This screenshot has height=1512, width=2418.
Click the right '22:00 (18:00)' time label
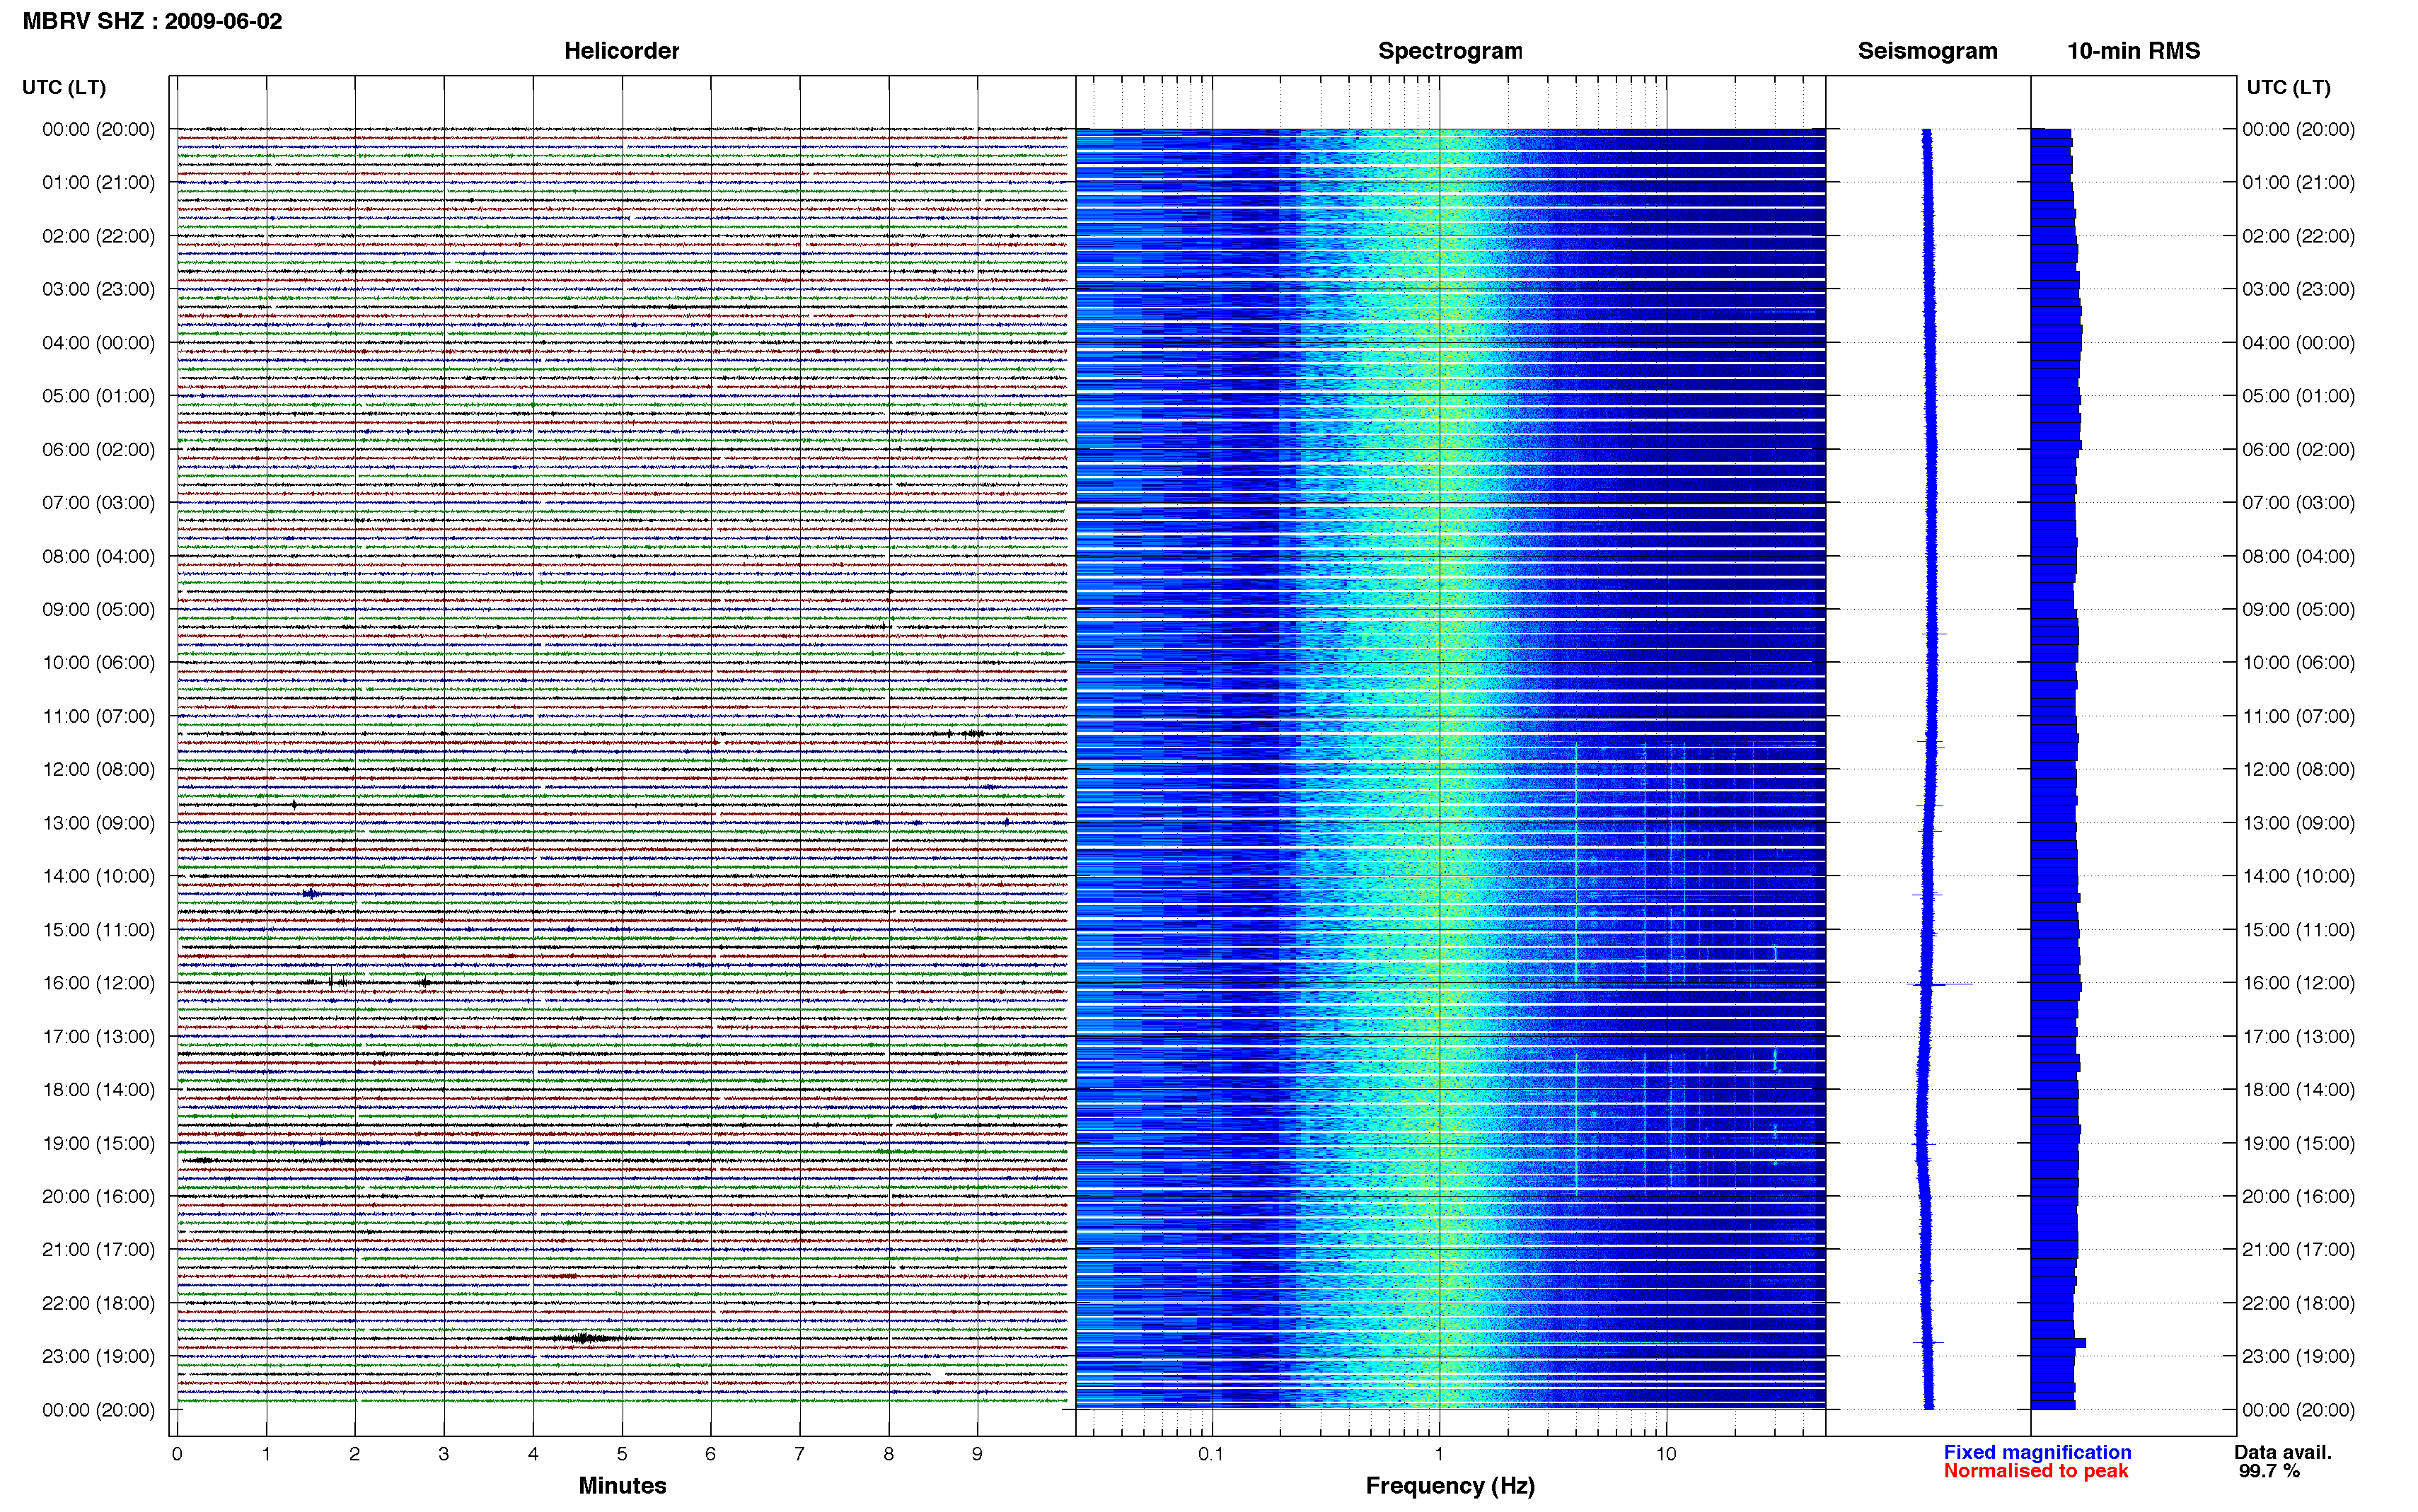point(2298,1303)
